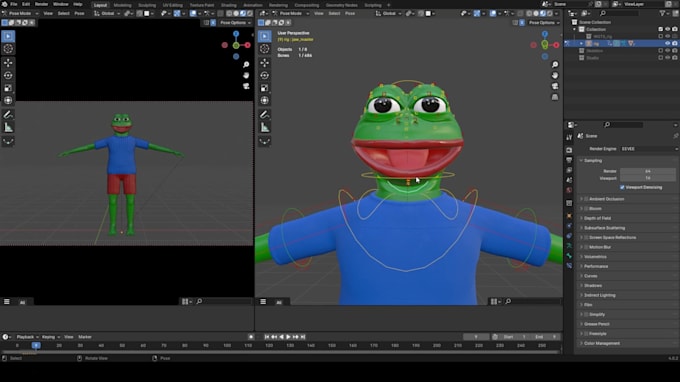Jump to first frame button
Viewport: 680px width, 382px height.
(267, 337)
